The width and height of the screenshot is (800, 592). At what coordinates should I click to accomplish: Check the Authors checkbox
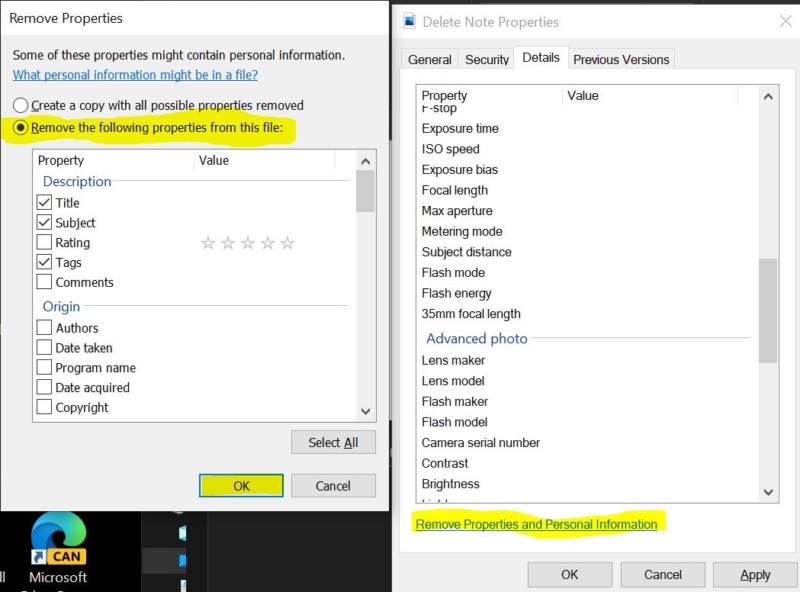pos(45,327)
